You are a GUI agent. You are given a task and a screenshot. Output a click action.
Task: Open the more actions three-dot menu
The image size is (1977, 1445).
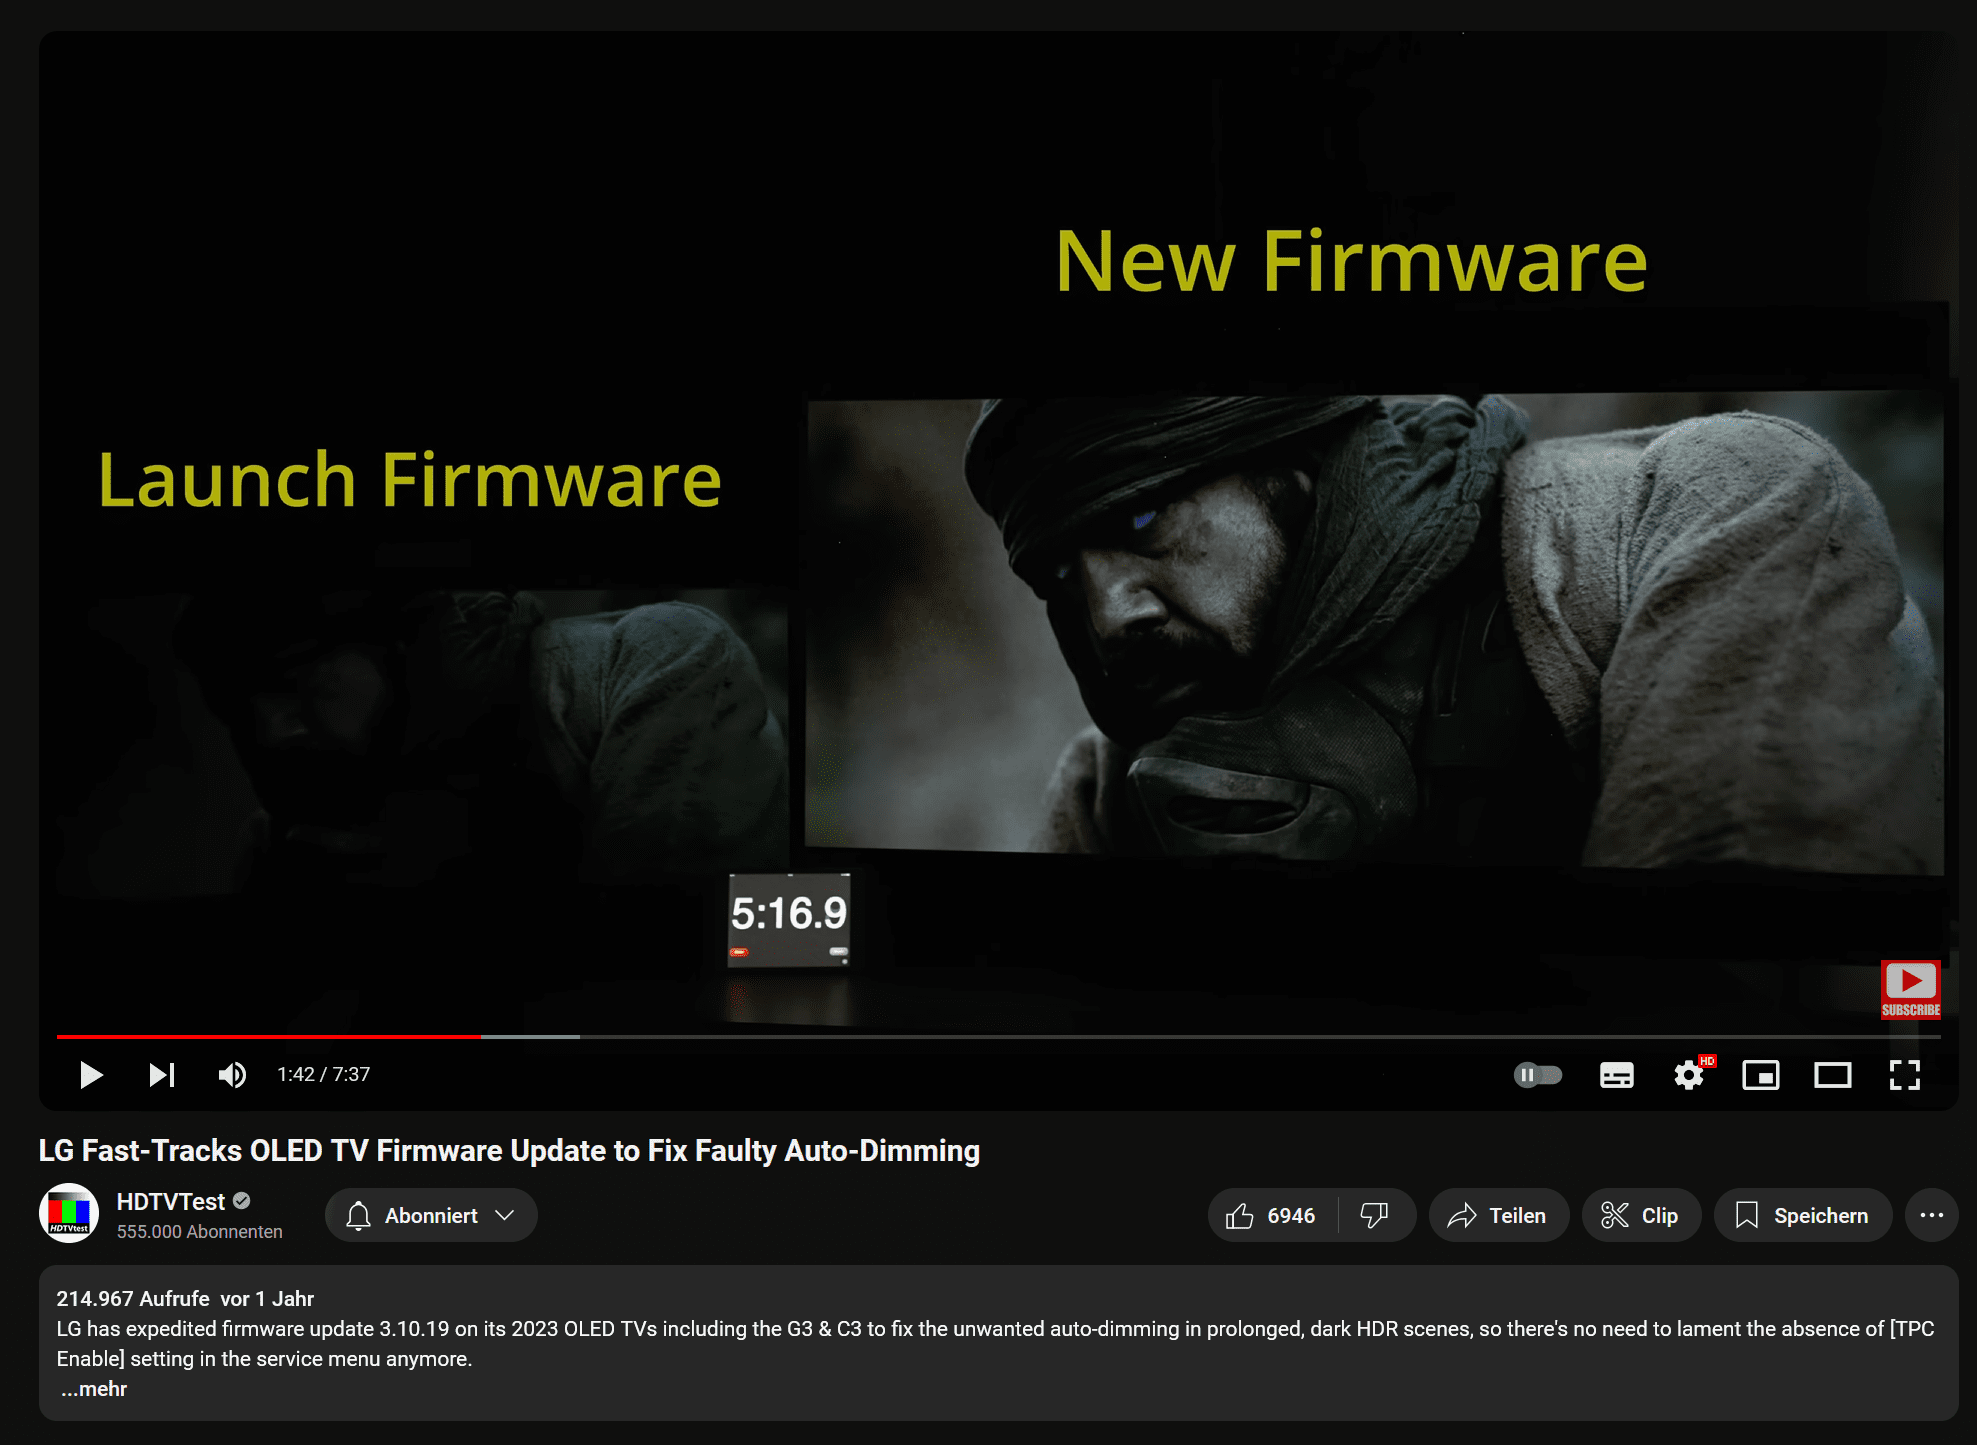[1932, 1215]
